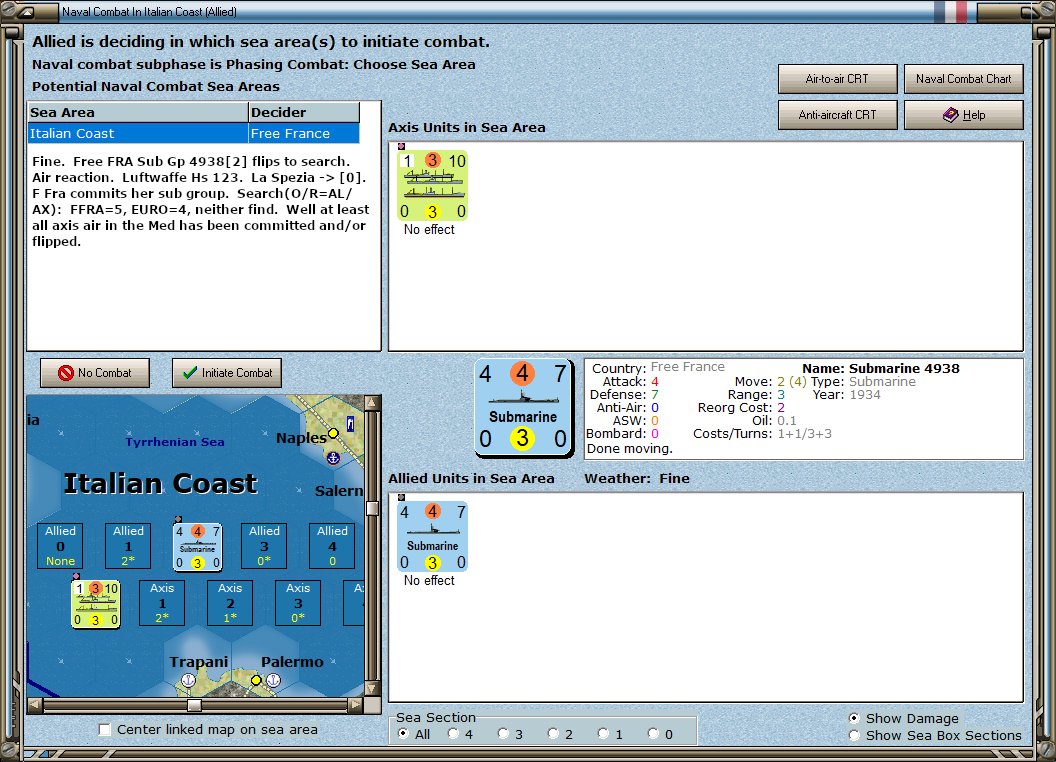Select the Submarine counter in the Allied Units panel

coord(432,536)
